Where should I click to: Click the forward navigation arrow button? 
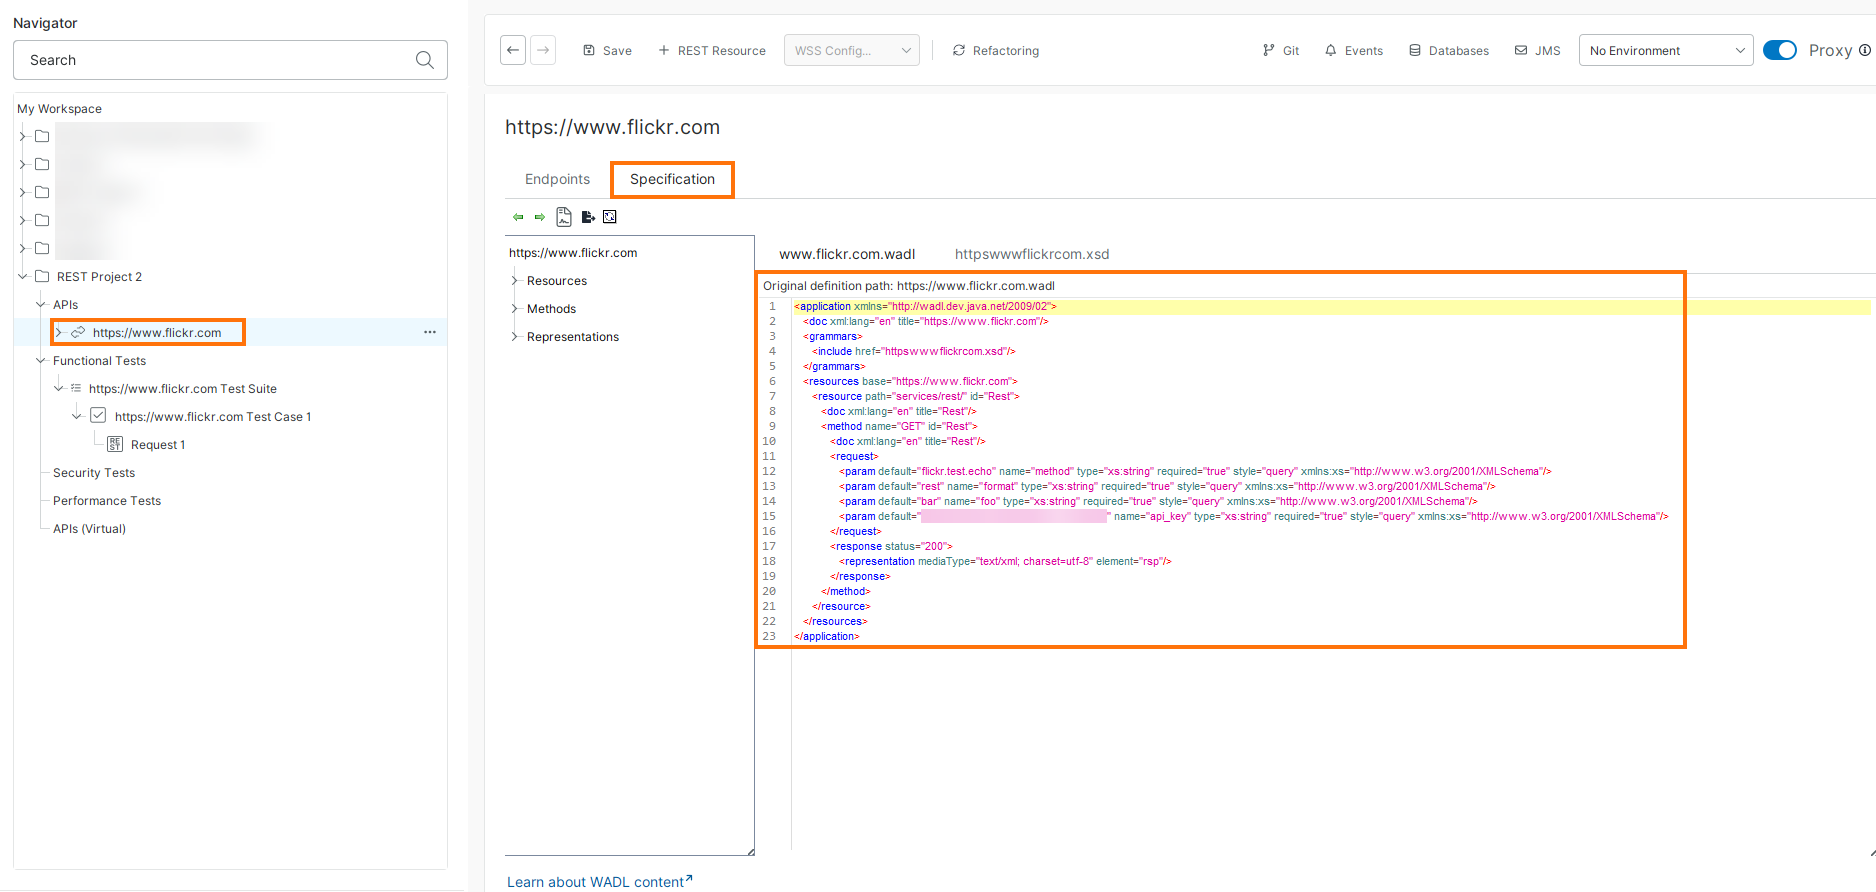click(543, 50)
